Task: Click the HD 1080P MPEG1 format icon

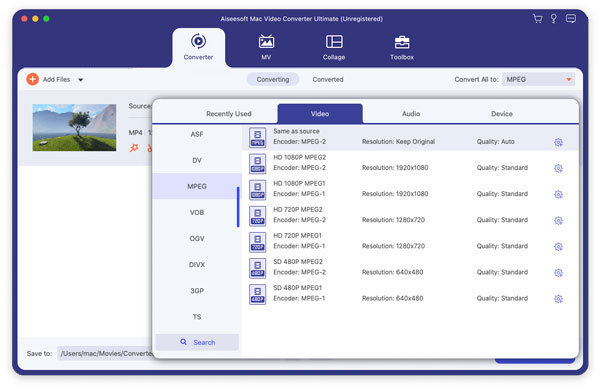Action: 258,190
